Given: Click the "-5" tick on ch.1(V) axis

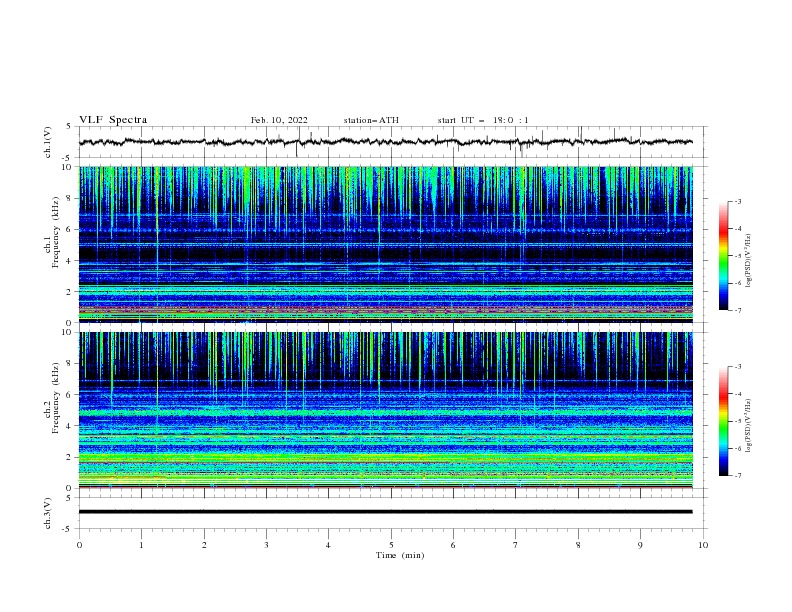Looking at the screenshot, I should point(68,158).
